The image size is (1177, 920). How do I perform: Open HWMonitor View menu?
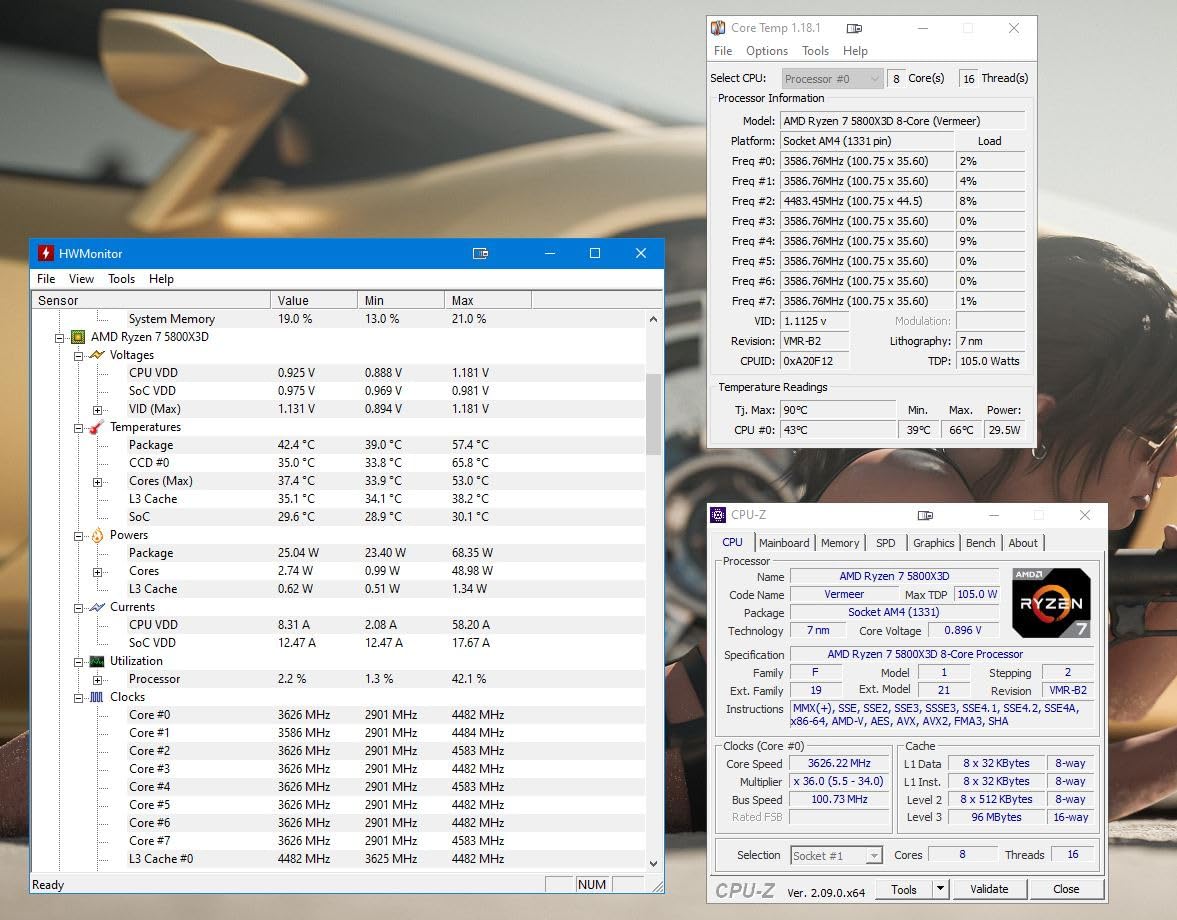[81, 278]
